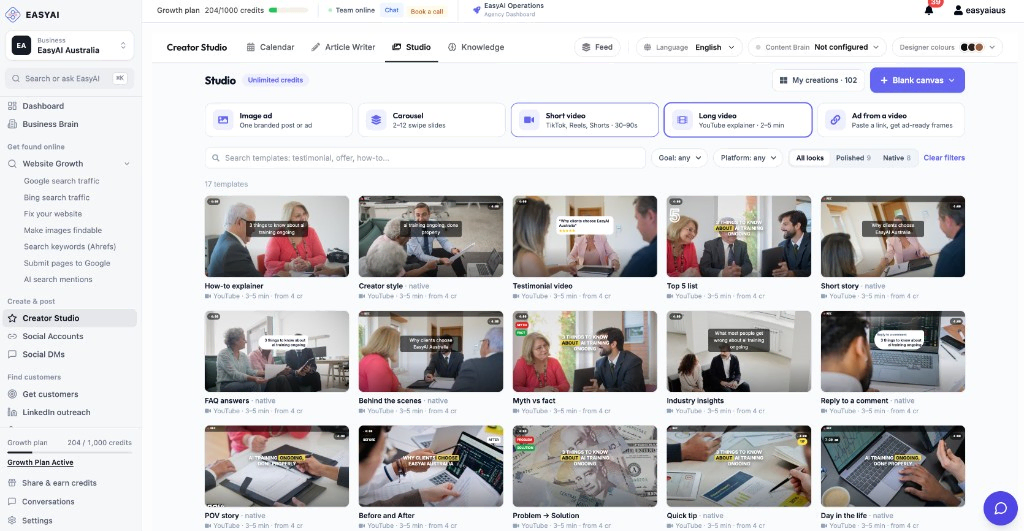The width and height of the screenshot is (1024, 531).
Task: Click the top bar credits progress bar
Action: (x=288, y=10)
